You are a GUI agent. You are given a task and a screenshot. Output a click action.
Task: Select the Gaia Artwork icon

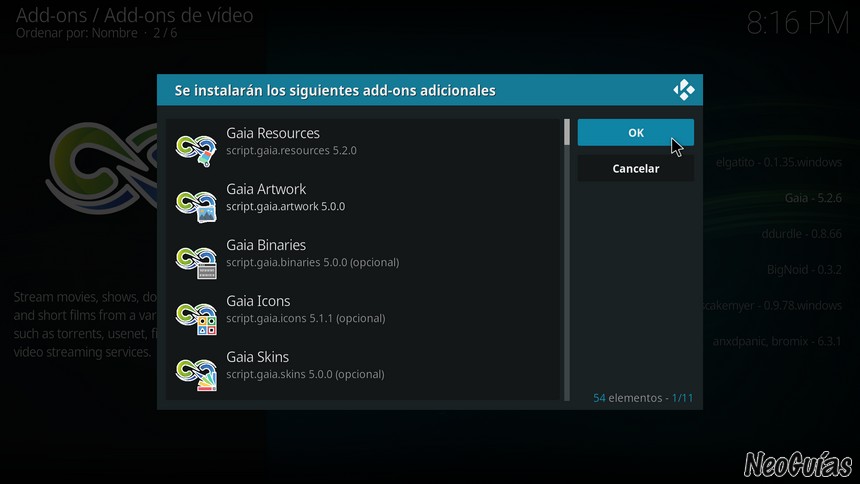tap(196, 206)
